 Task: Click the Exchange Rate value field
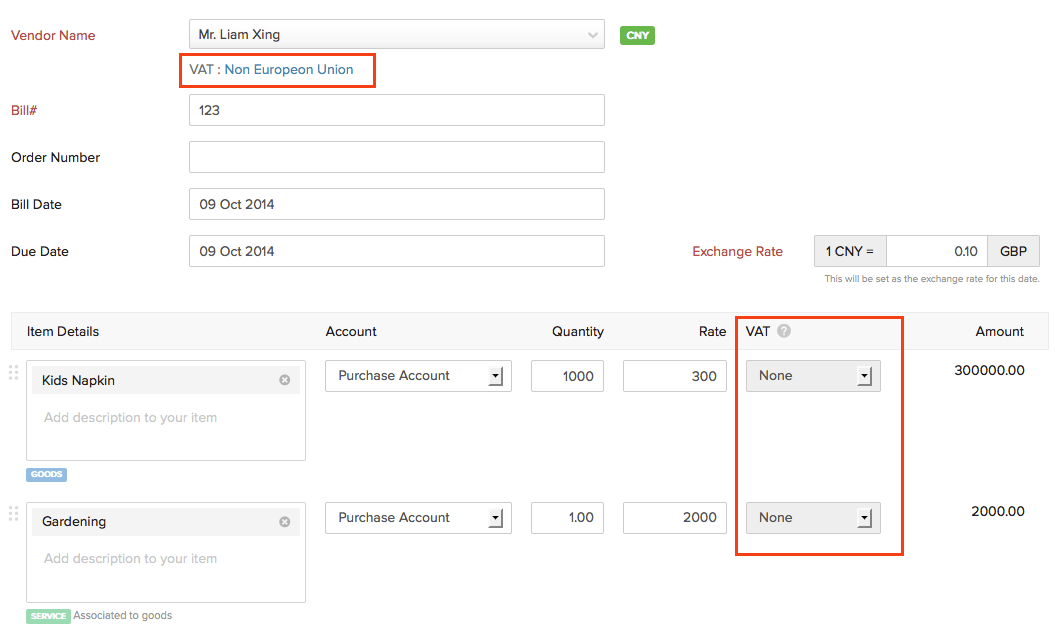tap(936, 251)
